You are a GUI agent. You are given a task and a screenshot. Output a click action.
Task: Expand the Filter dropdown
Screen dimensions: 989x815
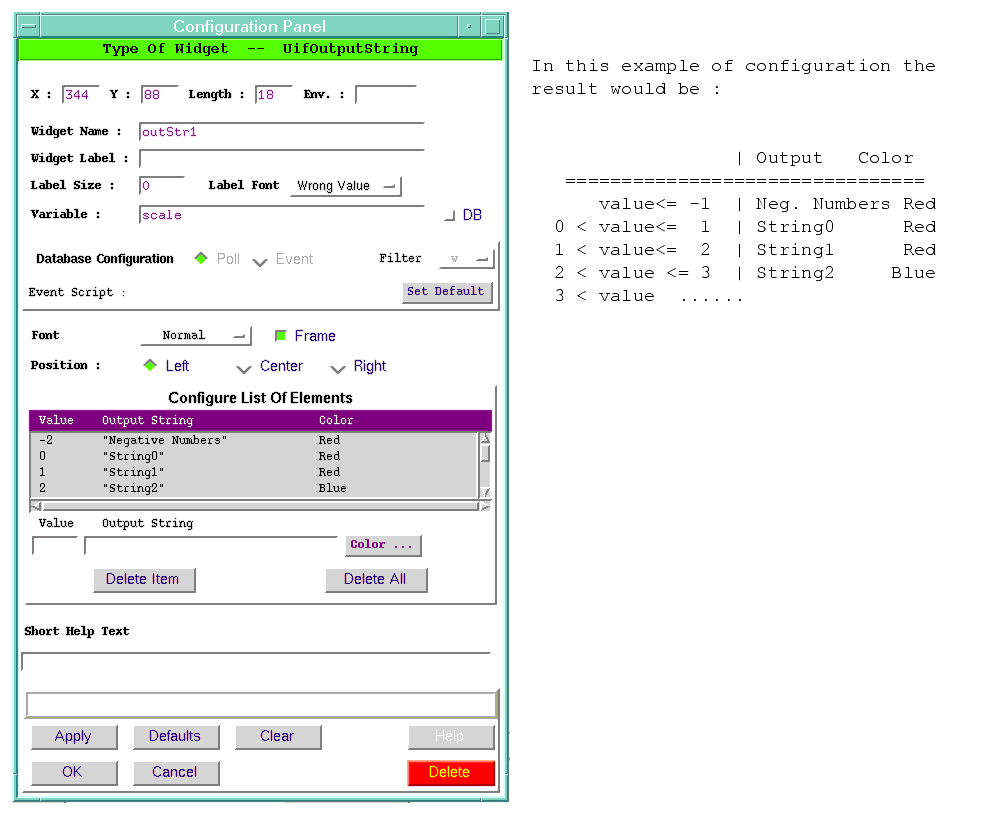467,259
